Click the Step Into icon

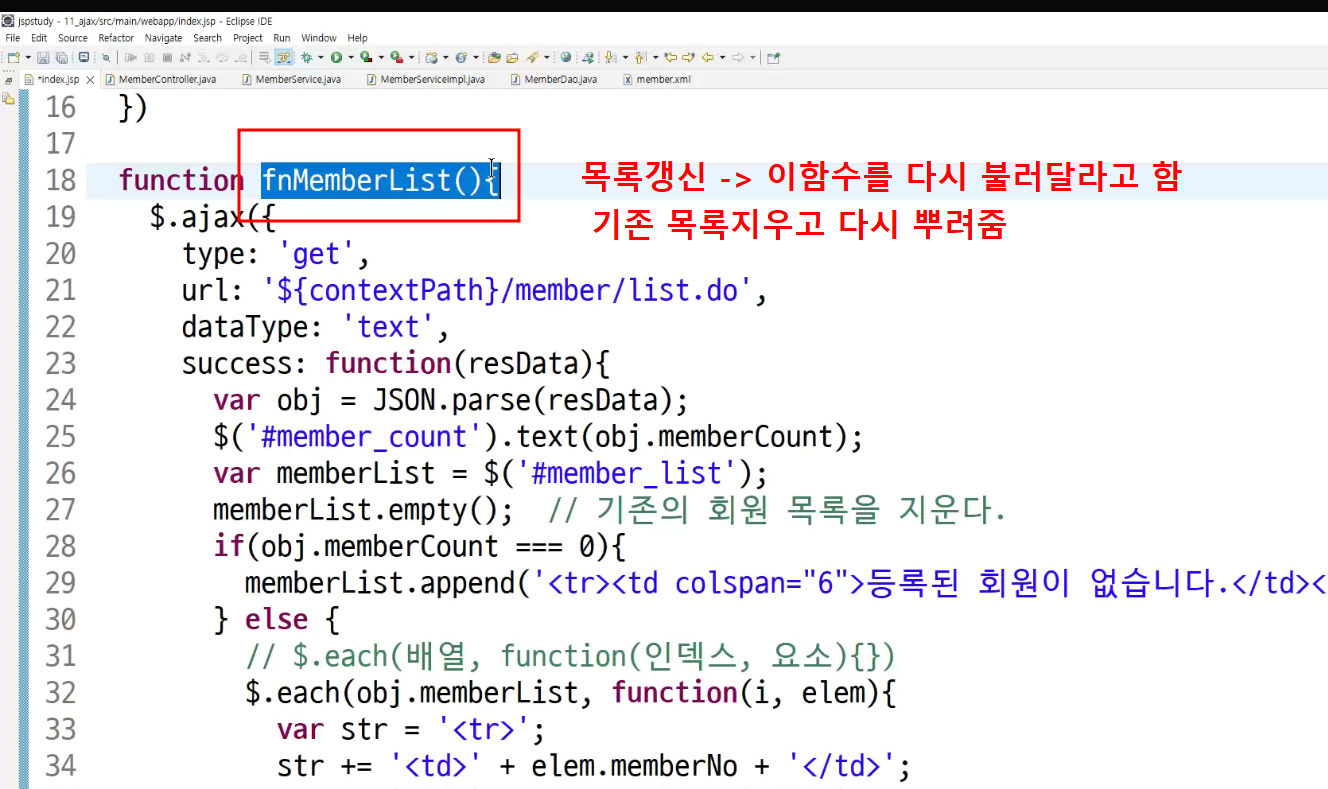204,58
